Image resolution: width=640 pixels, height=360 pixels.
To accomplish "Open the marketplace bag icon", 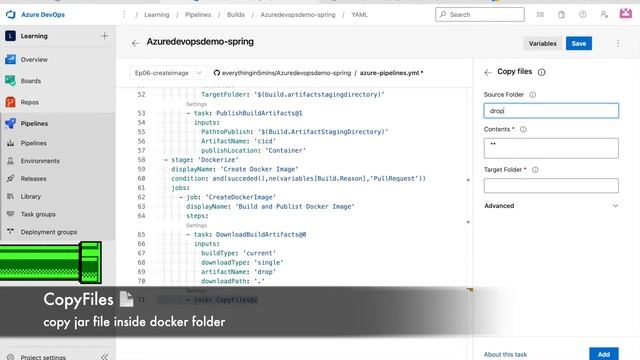I will [x=562, y=15].
